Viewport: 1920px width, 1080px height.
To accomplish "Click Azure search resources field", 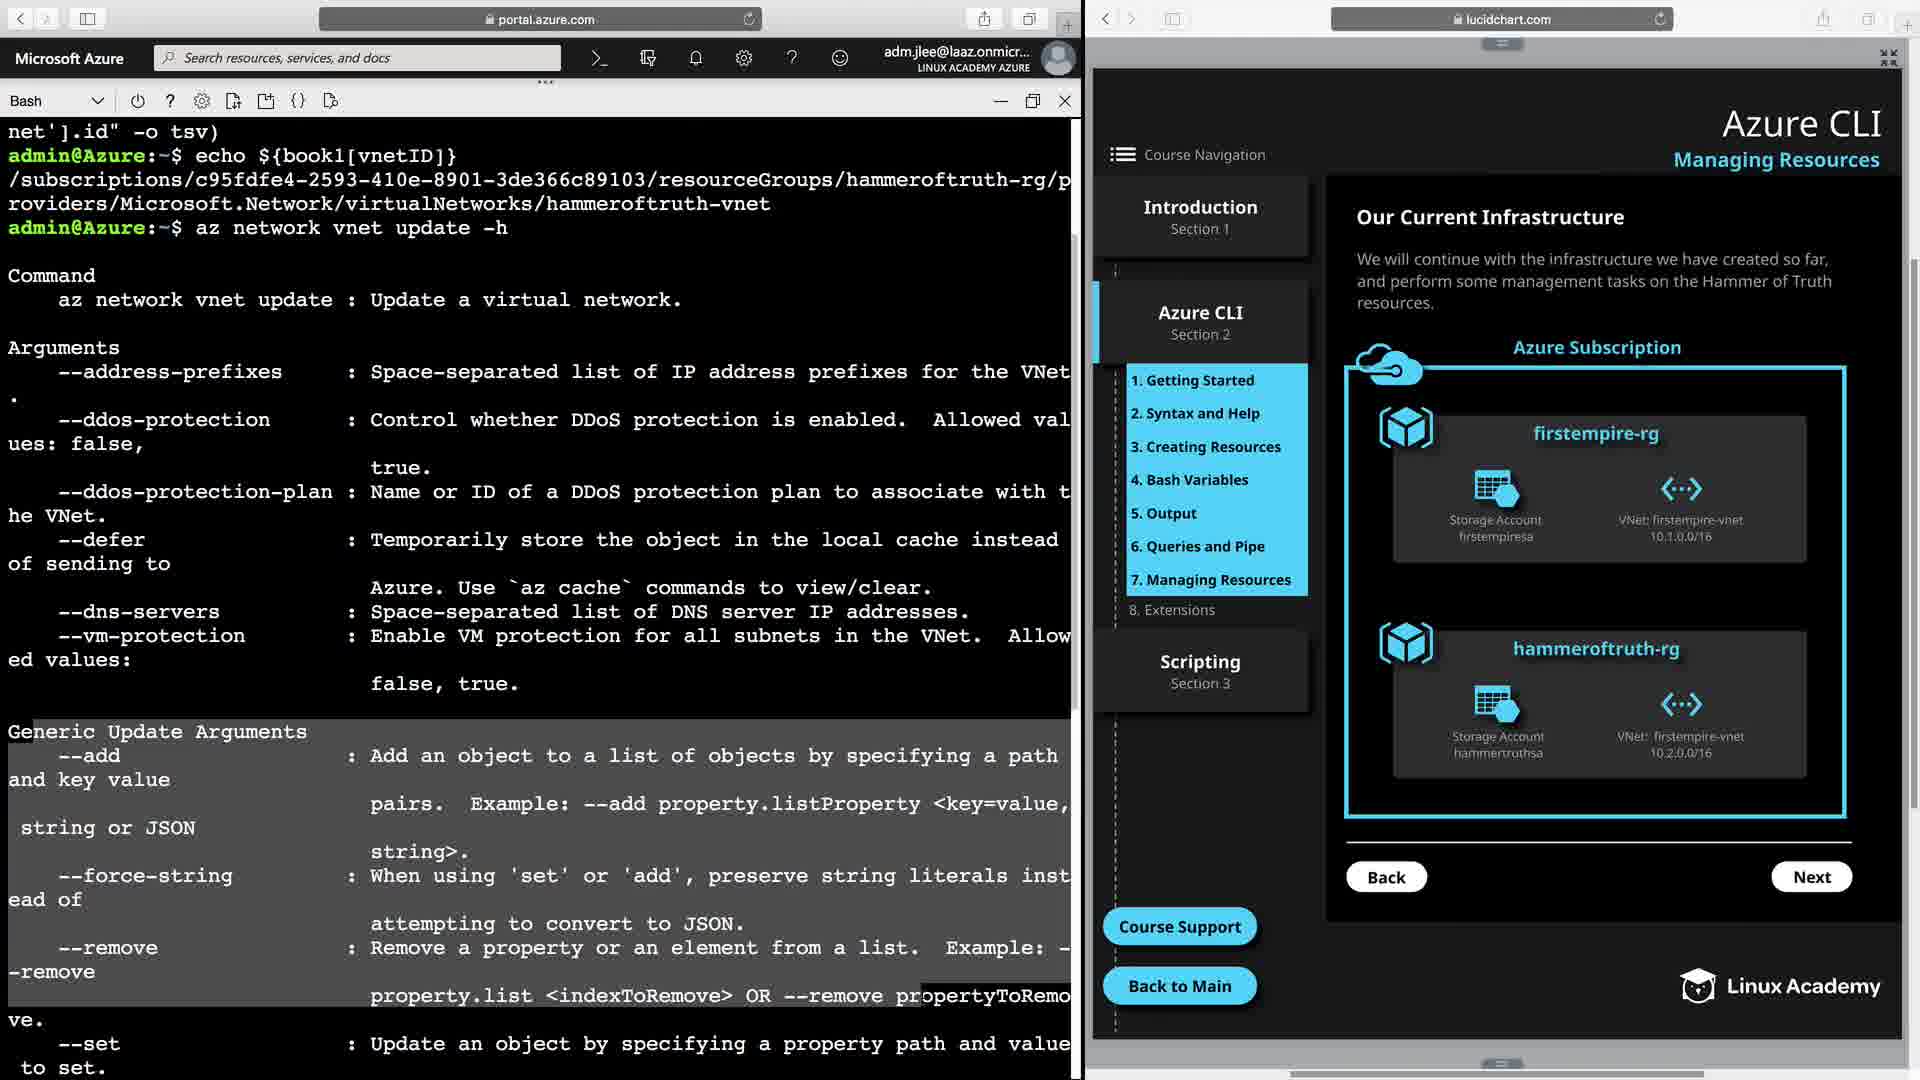I will coord(360,58).
